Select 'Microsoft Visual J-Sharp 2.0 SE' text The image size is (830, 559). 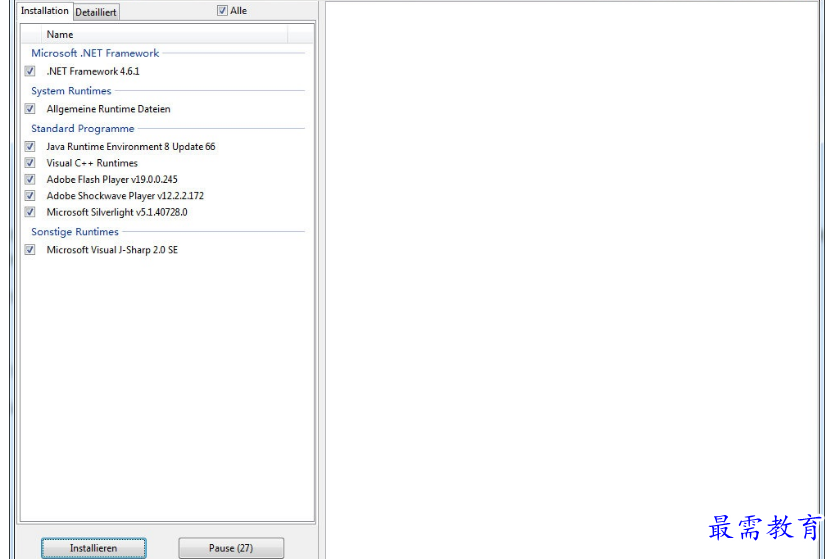(112, 249)
